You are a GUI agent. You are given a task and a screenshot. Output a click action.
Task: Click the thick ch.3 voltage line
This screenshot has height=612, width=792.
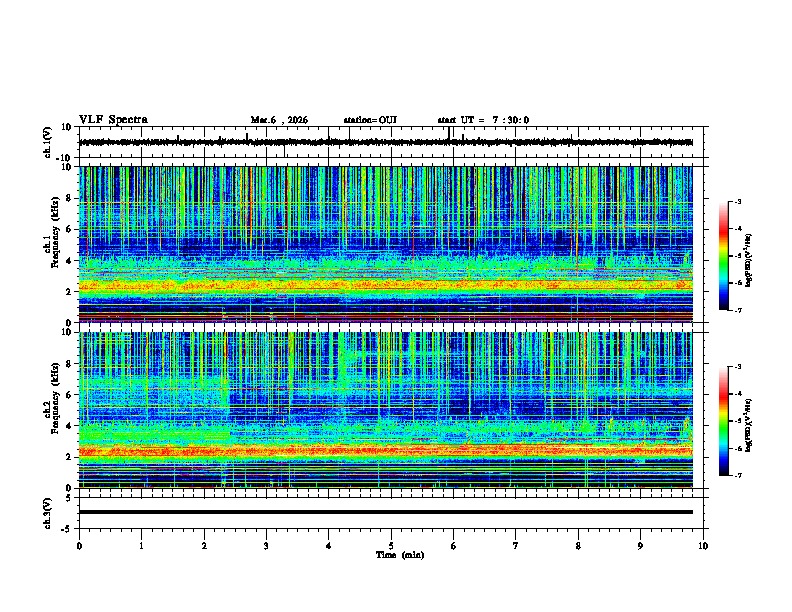click(386, 512)
